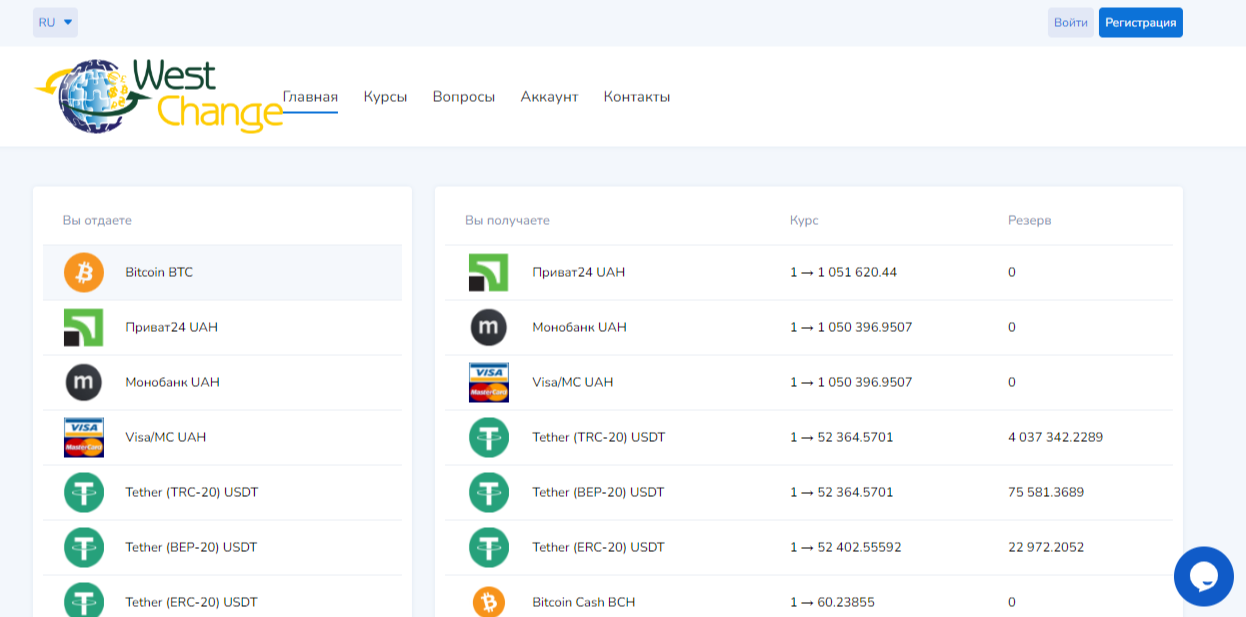Click rate 1 → 52 402.55592
This screenshot has height=617, width=1246.
[x=846, y=547]
